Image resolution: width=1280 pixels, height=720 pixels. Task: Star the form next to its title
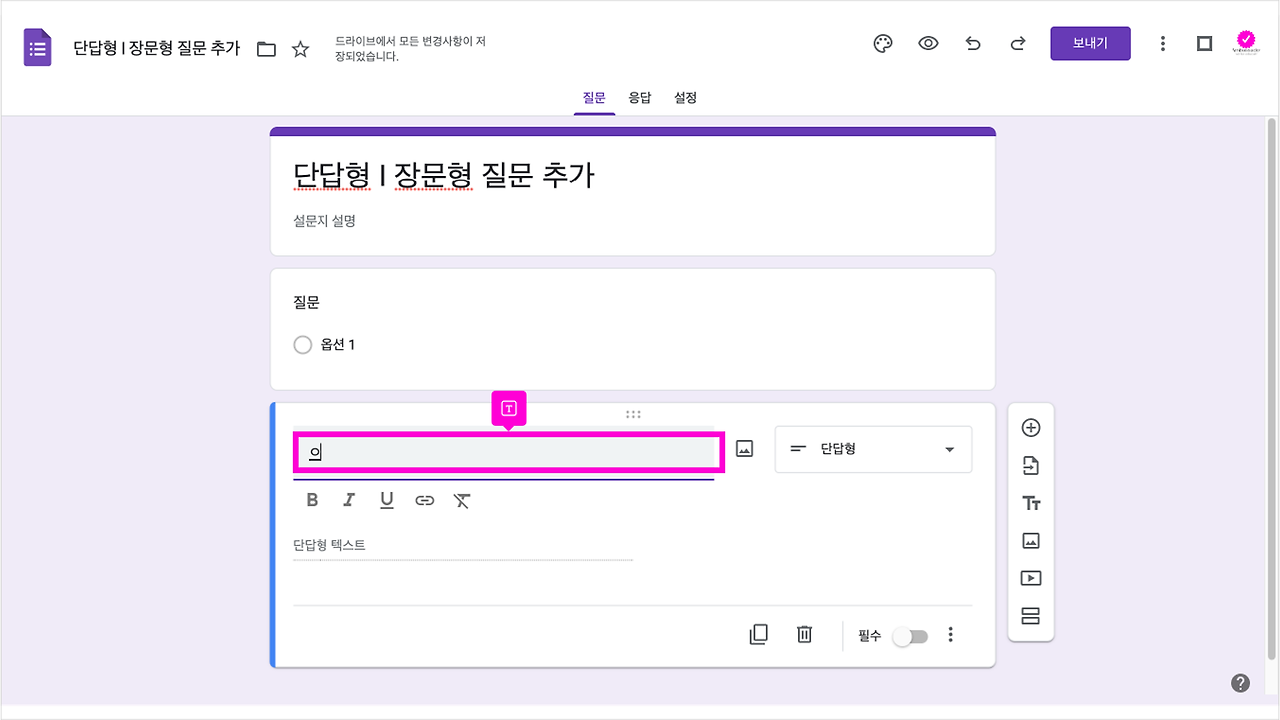(300, 47)
